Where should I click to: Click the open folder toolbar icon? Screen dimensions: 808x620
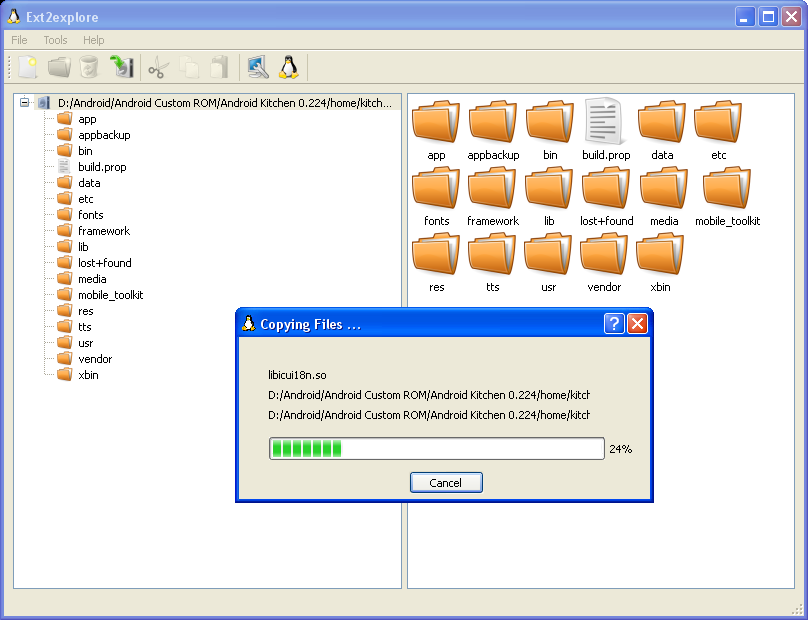[59, 67]
